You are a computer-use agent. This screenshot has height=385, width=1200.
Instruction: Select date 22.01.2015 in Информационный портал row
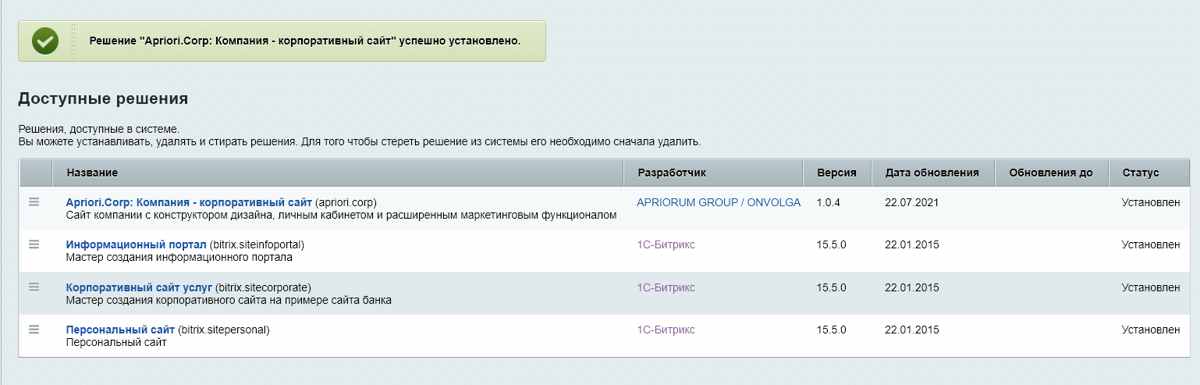point(912,244)
